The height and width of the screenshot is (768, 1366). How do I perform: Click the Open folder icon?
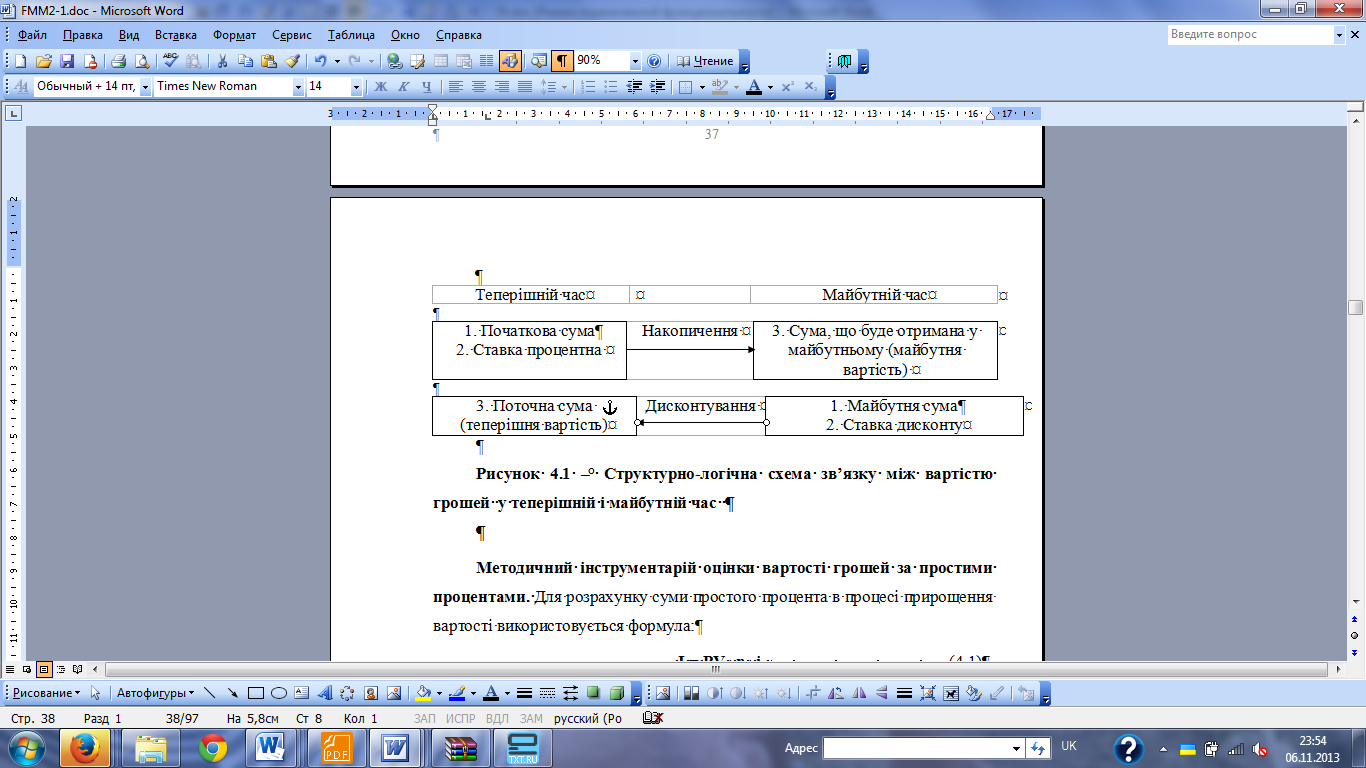point(43,61)
